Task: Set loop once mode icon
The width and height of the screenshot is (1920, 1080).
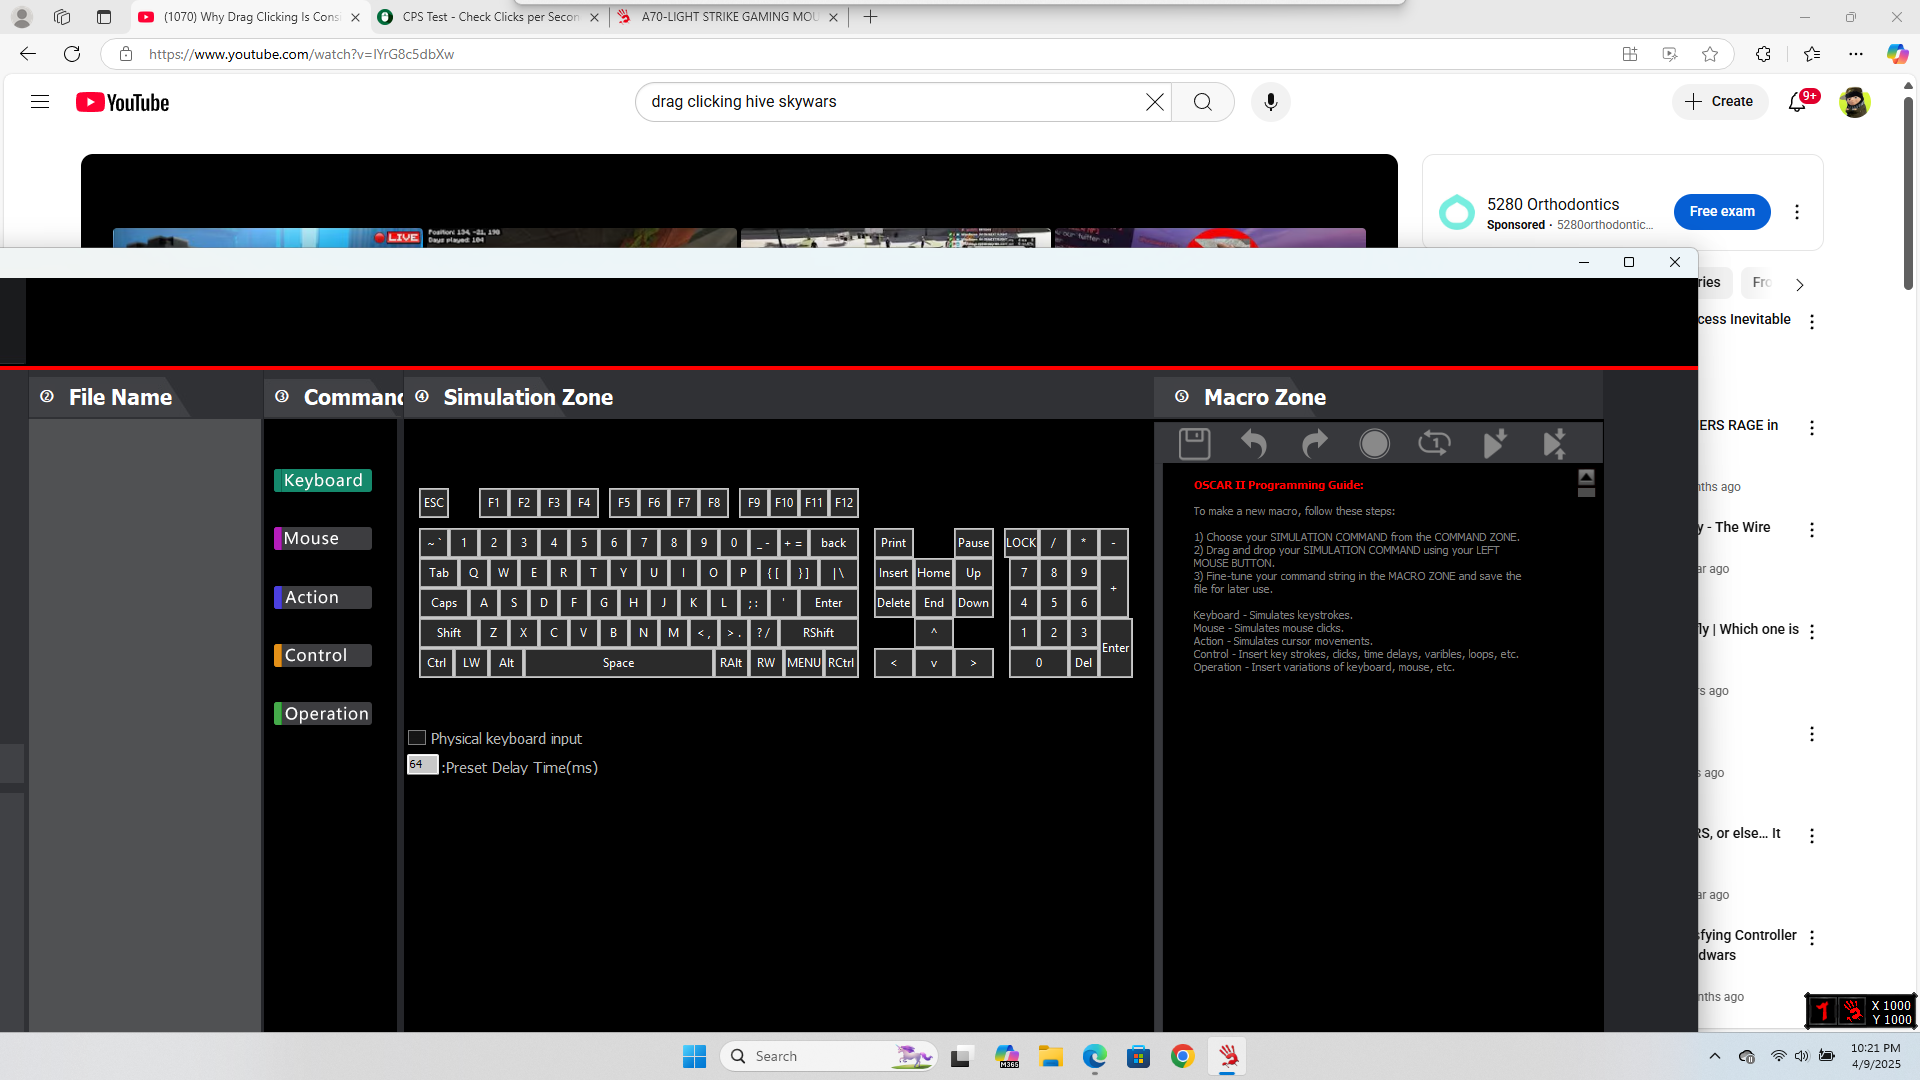Action: click(x=1434, y=443)
